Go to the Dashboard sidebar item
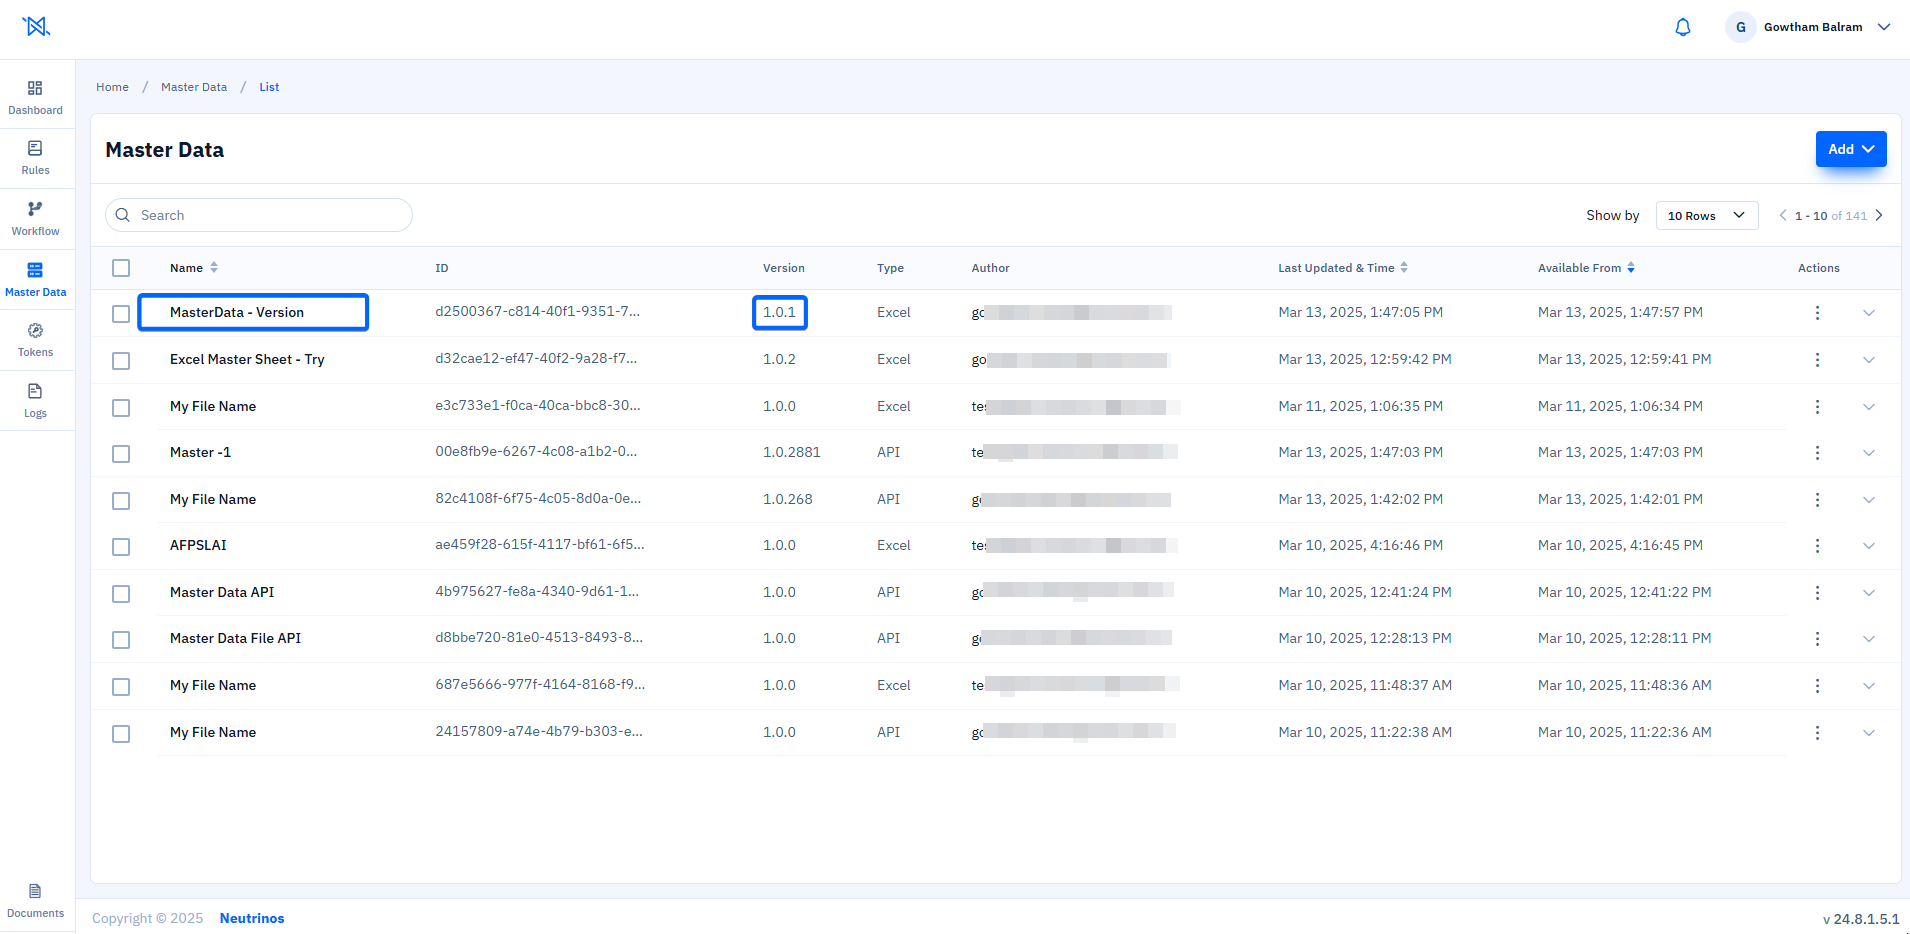Image resolution: width=1910 pixels, height=934 pixels. (x=36, y=98)
